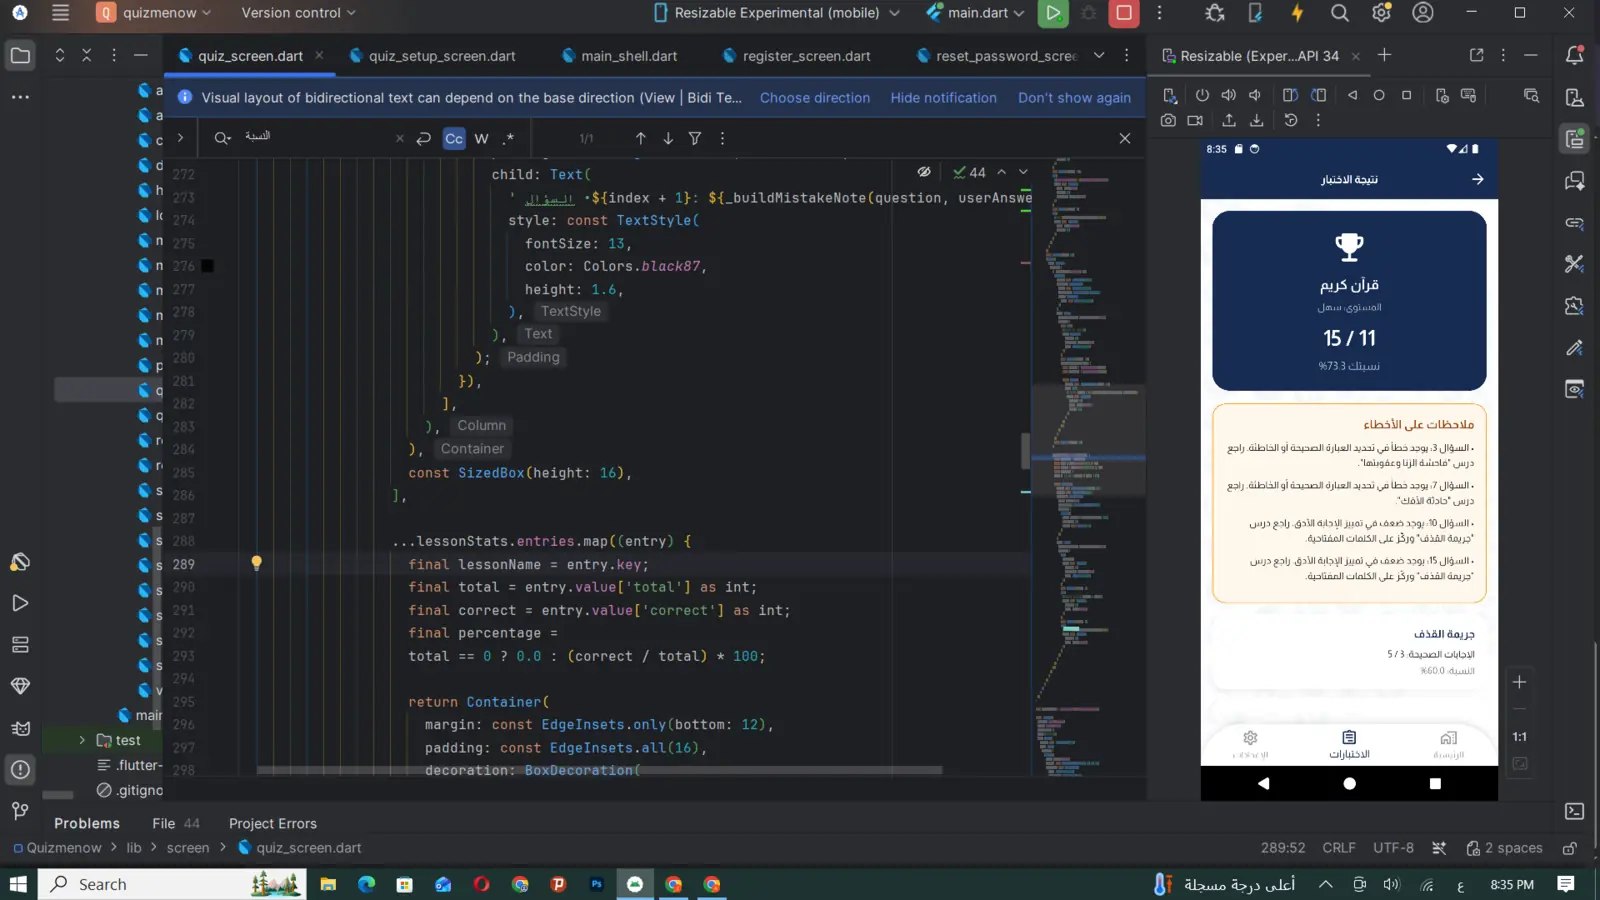The height and width of the screenshot is (900, 1600).
Task: Click black87 color swatch in gutter
Action: point(207,266)
